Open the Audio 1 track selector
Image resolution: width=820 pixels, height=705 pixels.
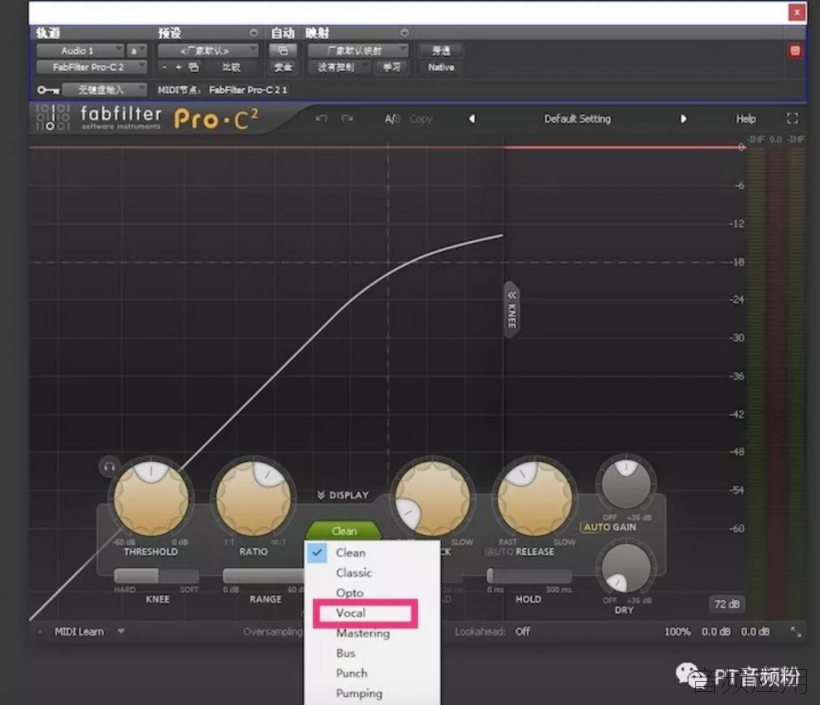click(80, 51)
